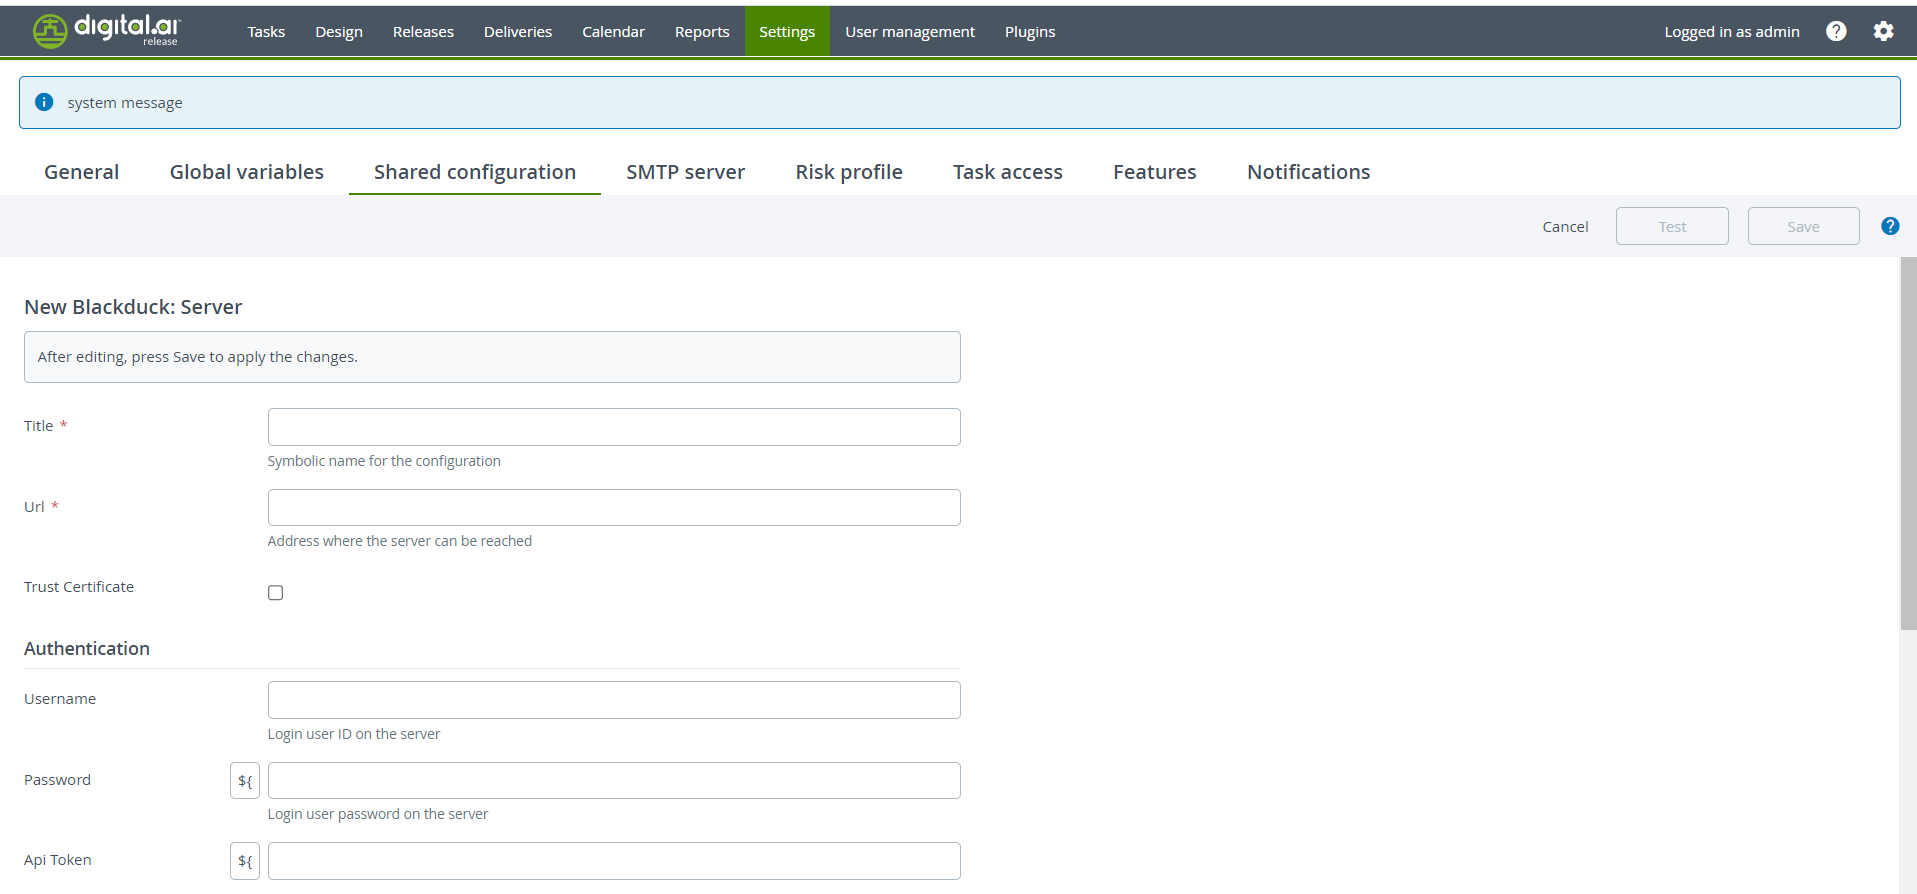Click 'Login user ID on the server' hint

pos(354,734)
